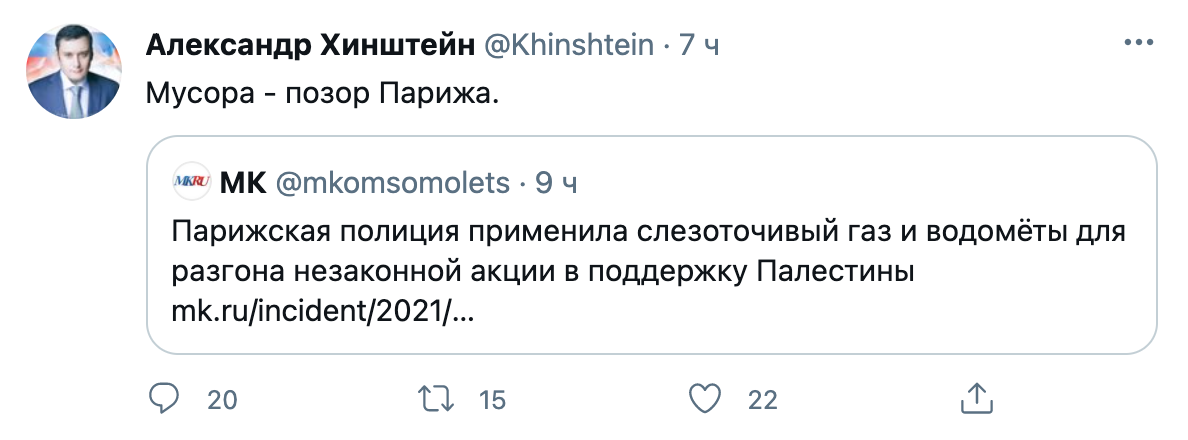Click the reply speech bubble icon

point(163,399)
